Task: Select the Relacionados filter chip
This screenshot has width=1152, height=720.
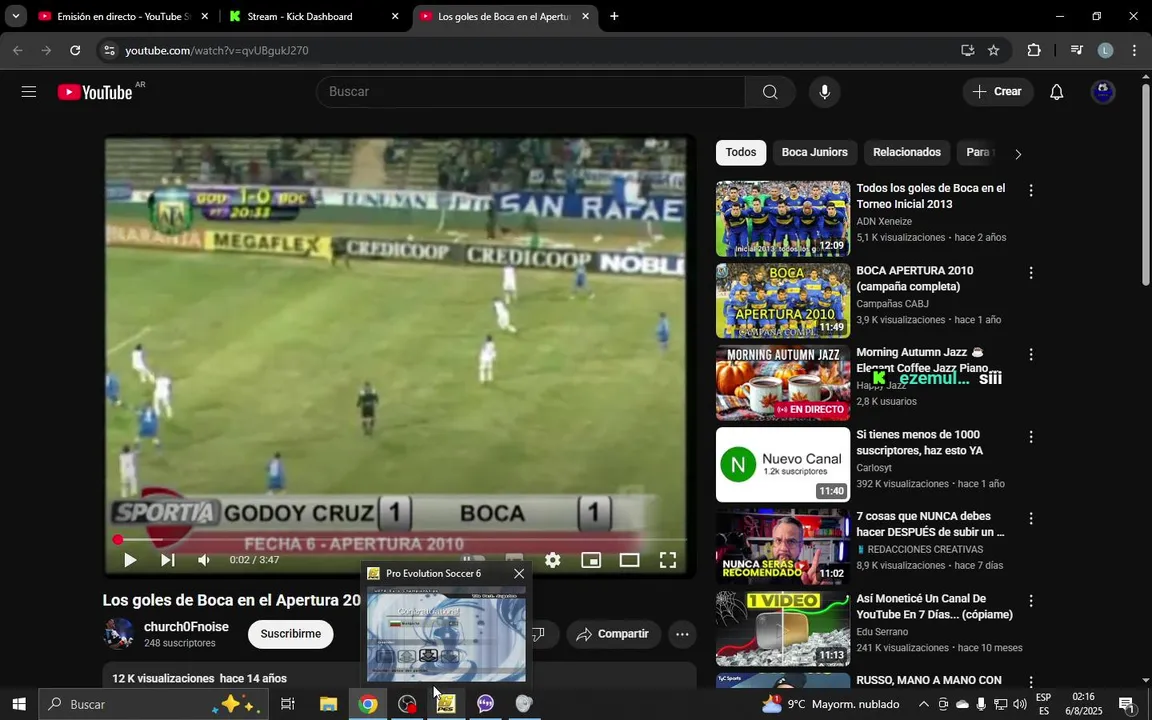Action: point(907,152)
